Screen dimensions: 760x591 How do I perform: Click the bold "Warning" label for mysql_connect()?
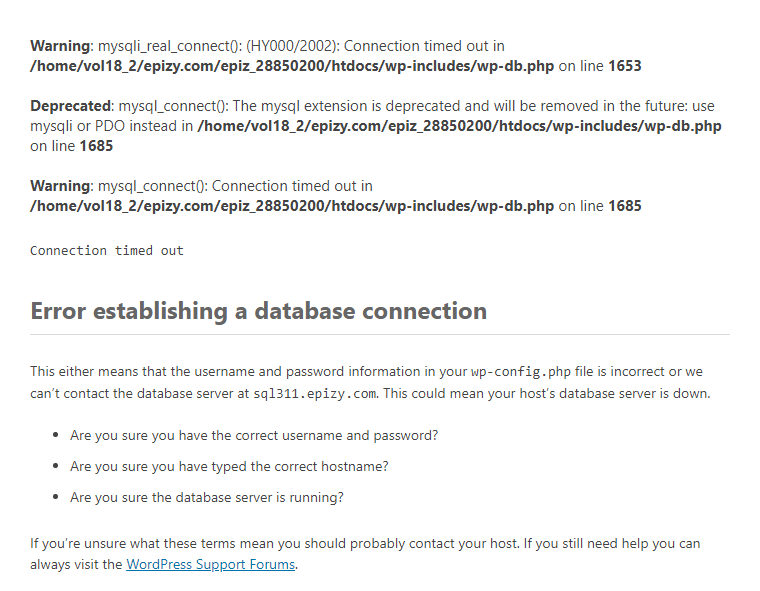60,186
